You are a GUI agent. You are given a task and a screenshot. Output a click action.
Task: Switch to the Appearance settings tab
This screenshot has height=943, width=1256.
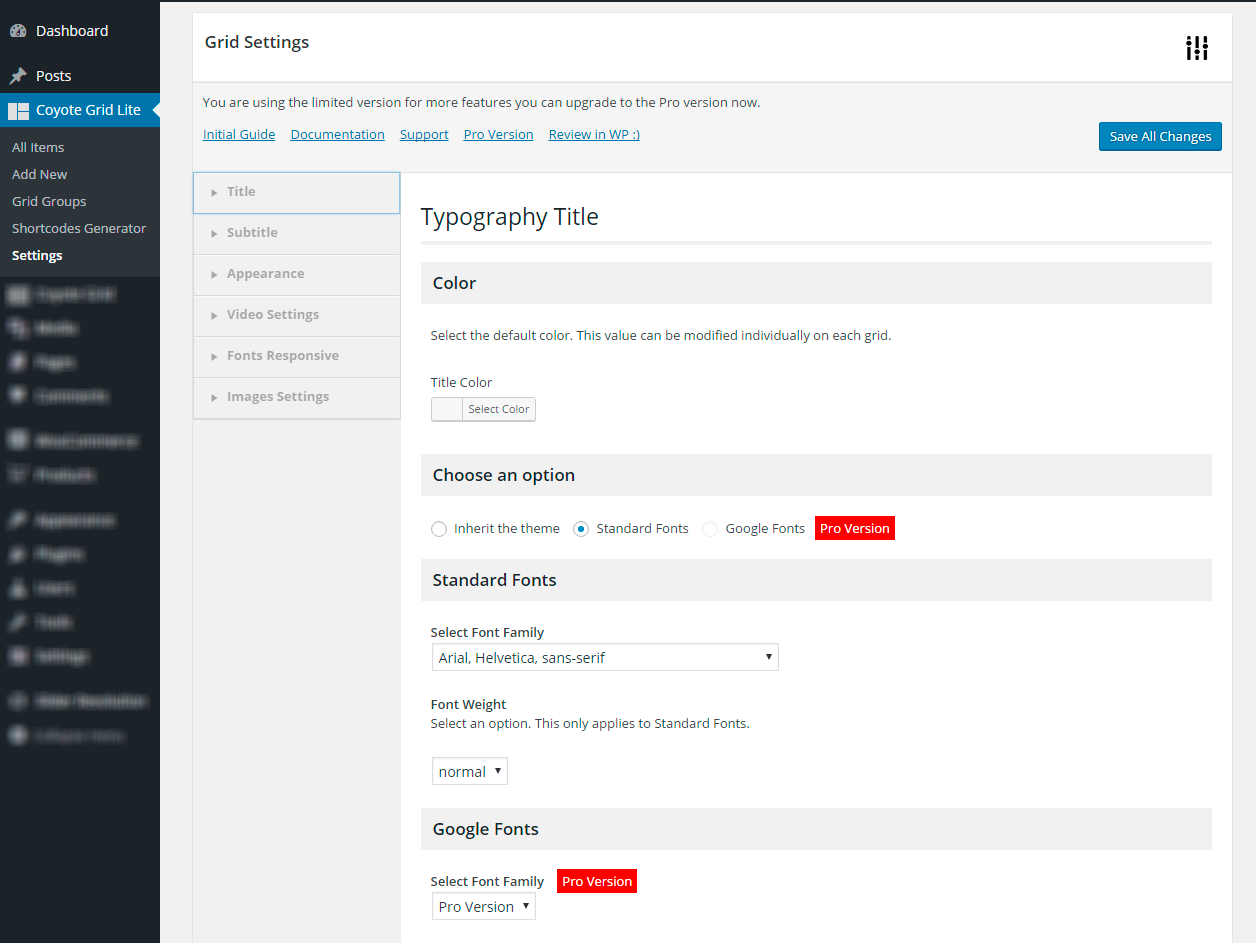tap(265, 274)
